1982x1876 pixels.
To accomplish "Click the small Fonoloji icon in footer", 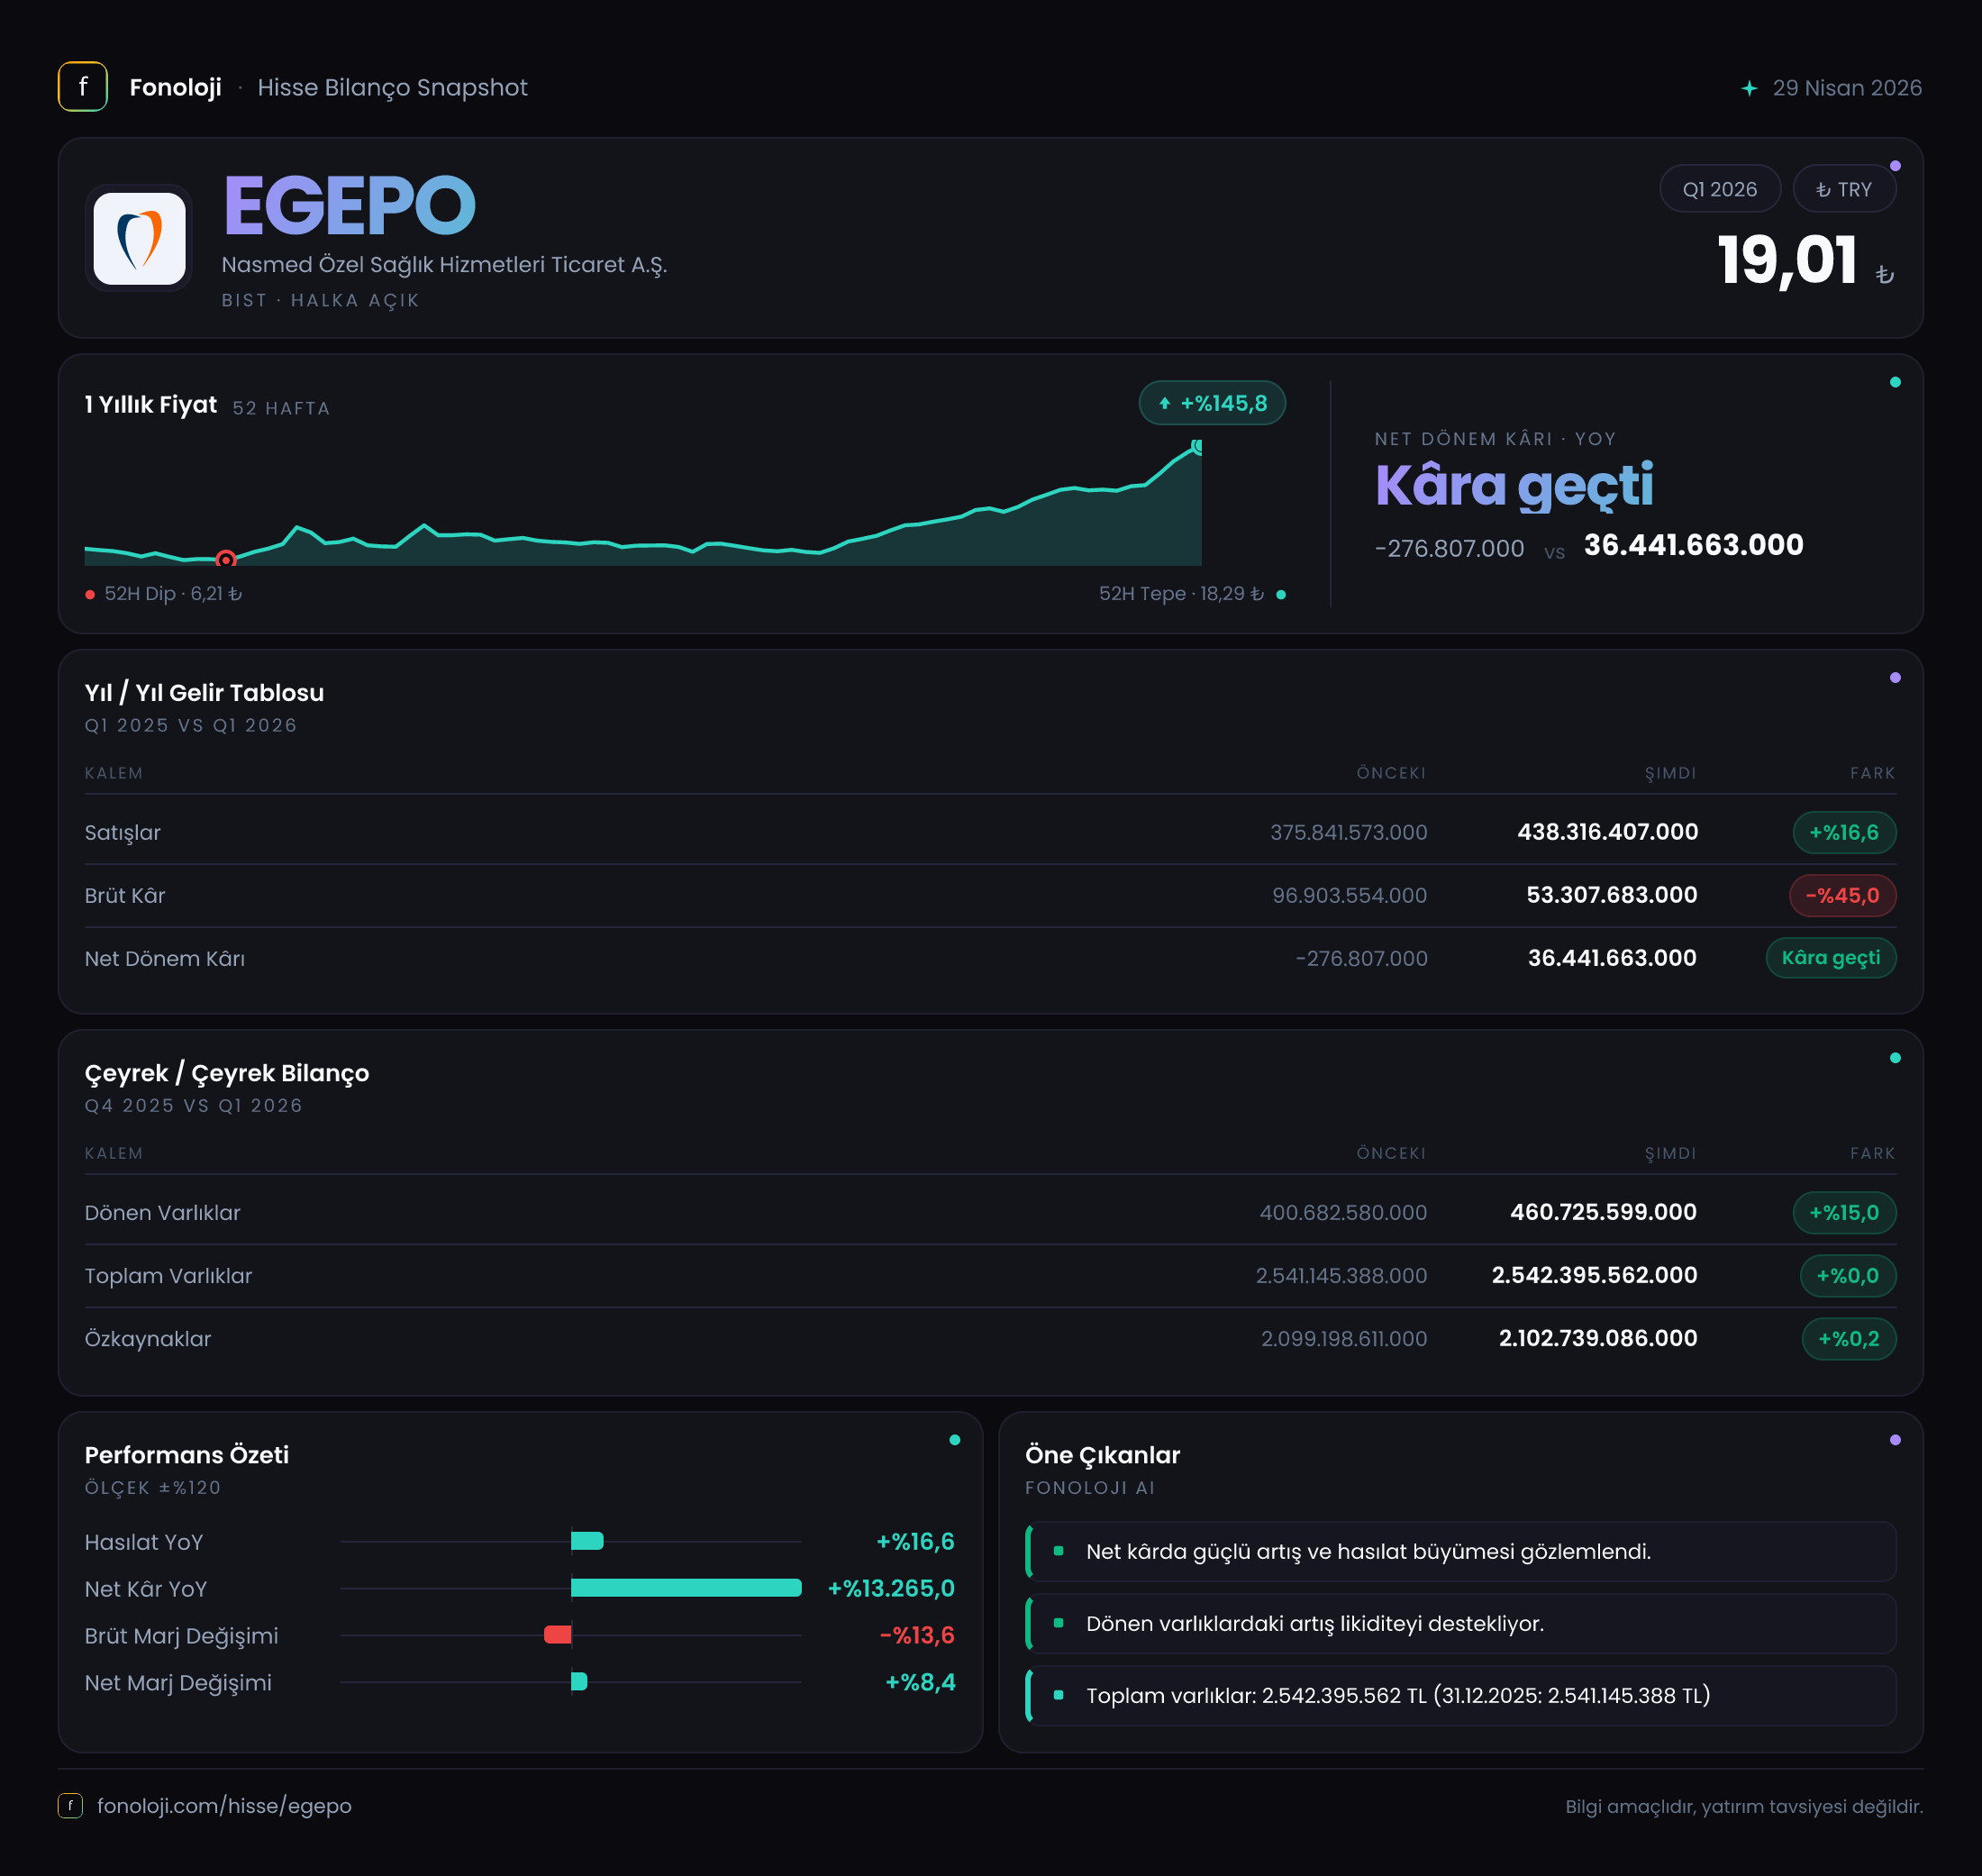I will 70,1805.
